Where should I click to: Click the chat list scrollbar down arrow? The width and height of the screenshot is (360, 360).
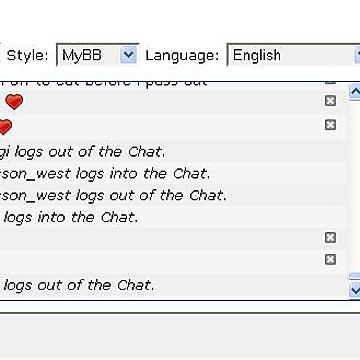354,290
